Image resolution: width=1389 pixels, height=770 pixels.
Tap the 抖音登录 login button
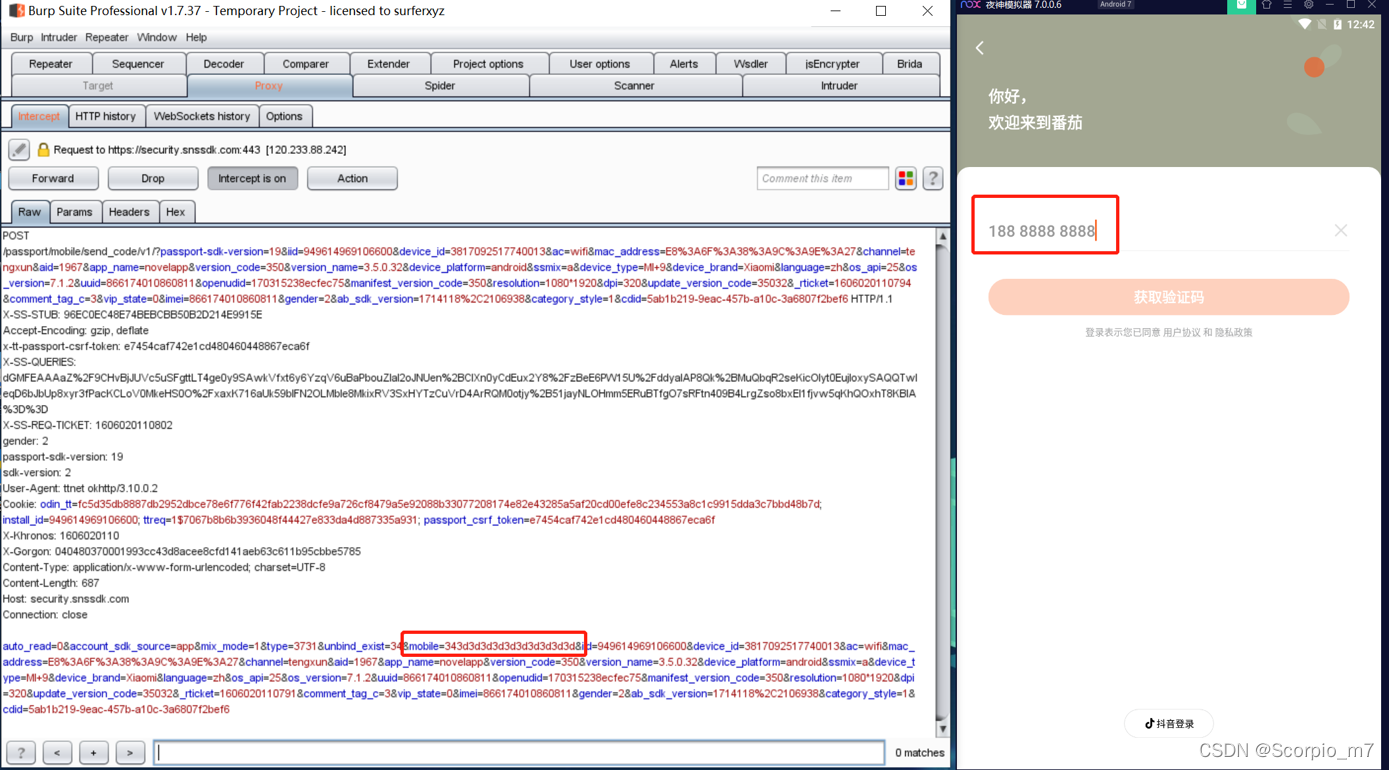tap(1169, 723)
